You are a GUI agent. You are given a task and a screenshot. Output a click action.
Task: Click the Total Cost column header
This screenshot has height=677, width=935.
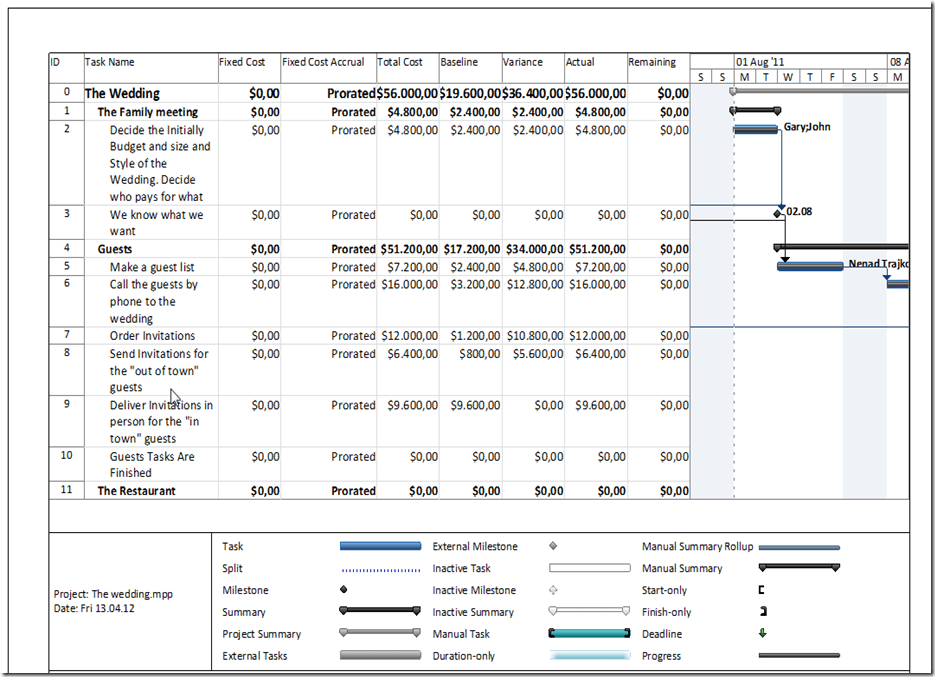(400, 62)
